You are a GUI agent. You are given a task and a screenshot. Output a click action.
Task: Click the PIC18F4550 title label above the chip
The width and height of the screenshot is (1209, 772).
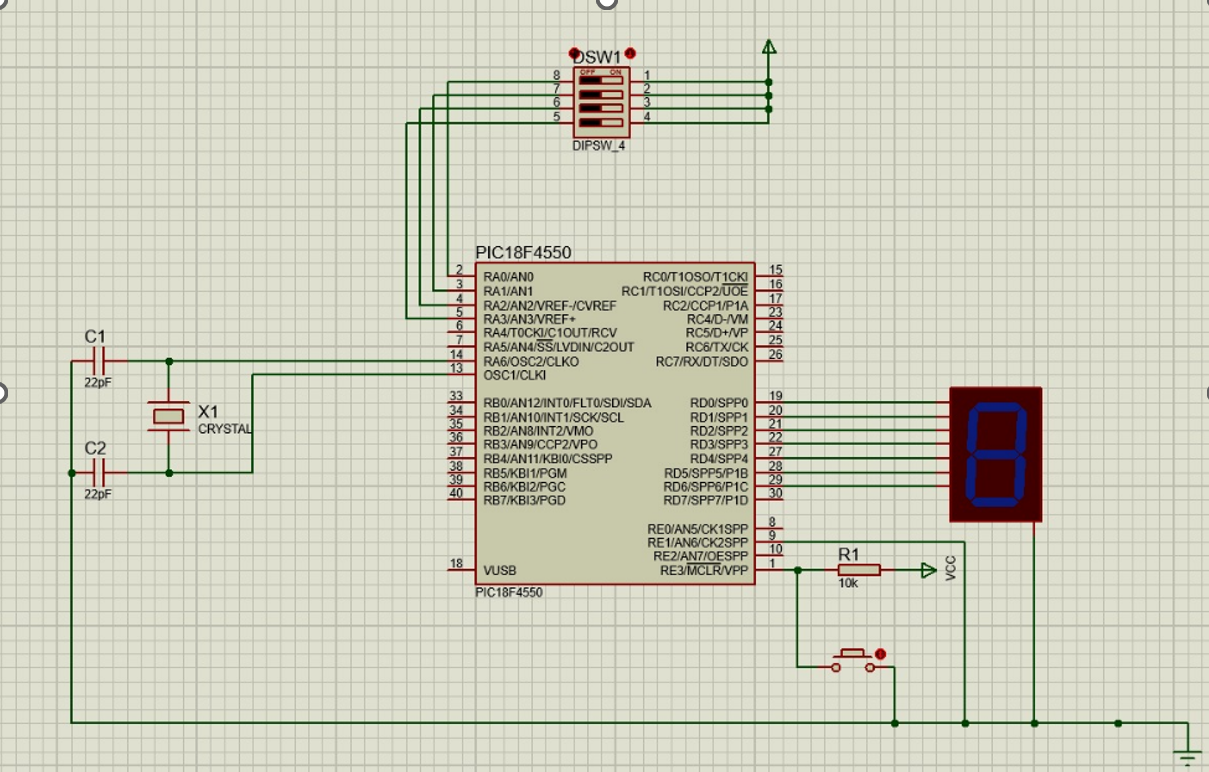523,253
